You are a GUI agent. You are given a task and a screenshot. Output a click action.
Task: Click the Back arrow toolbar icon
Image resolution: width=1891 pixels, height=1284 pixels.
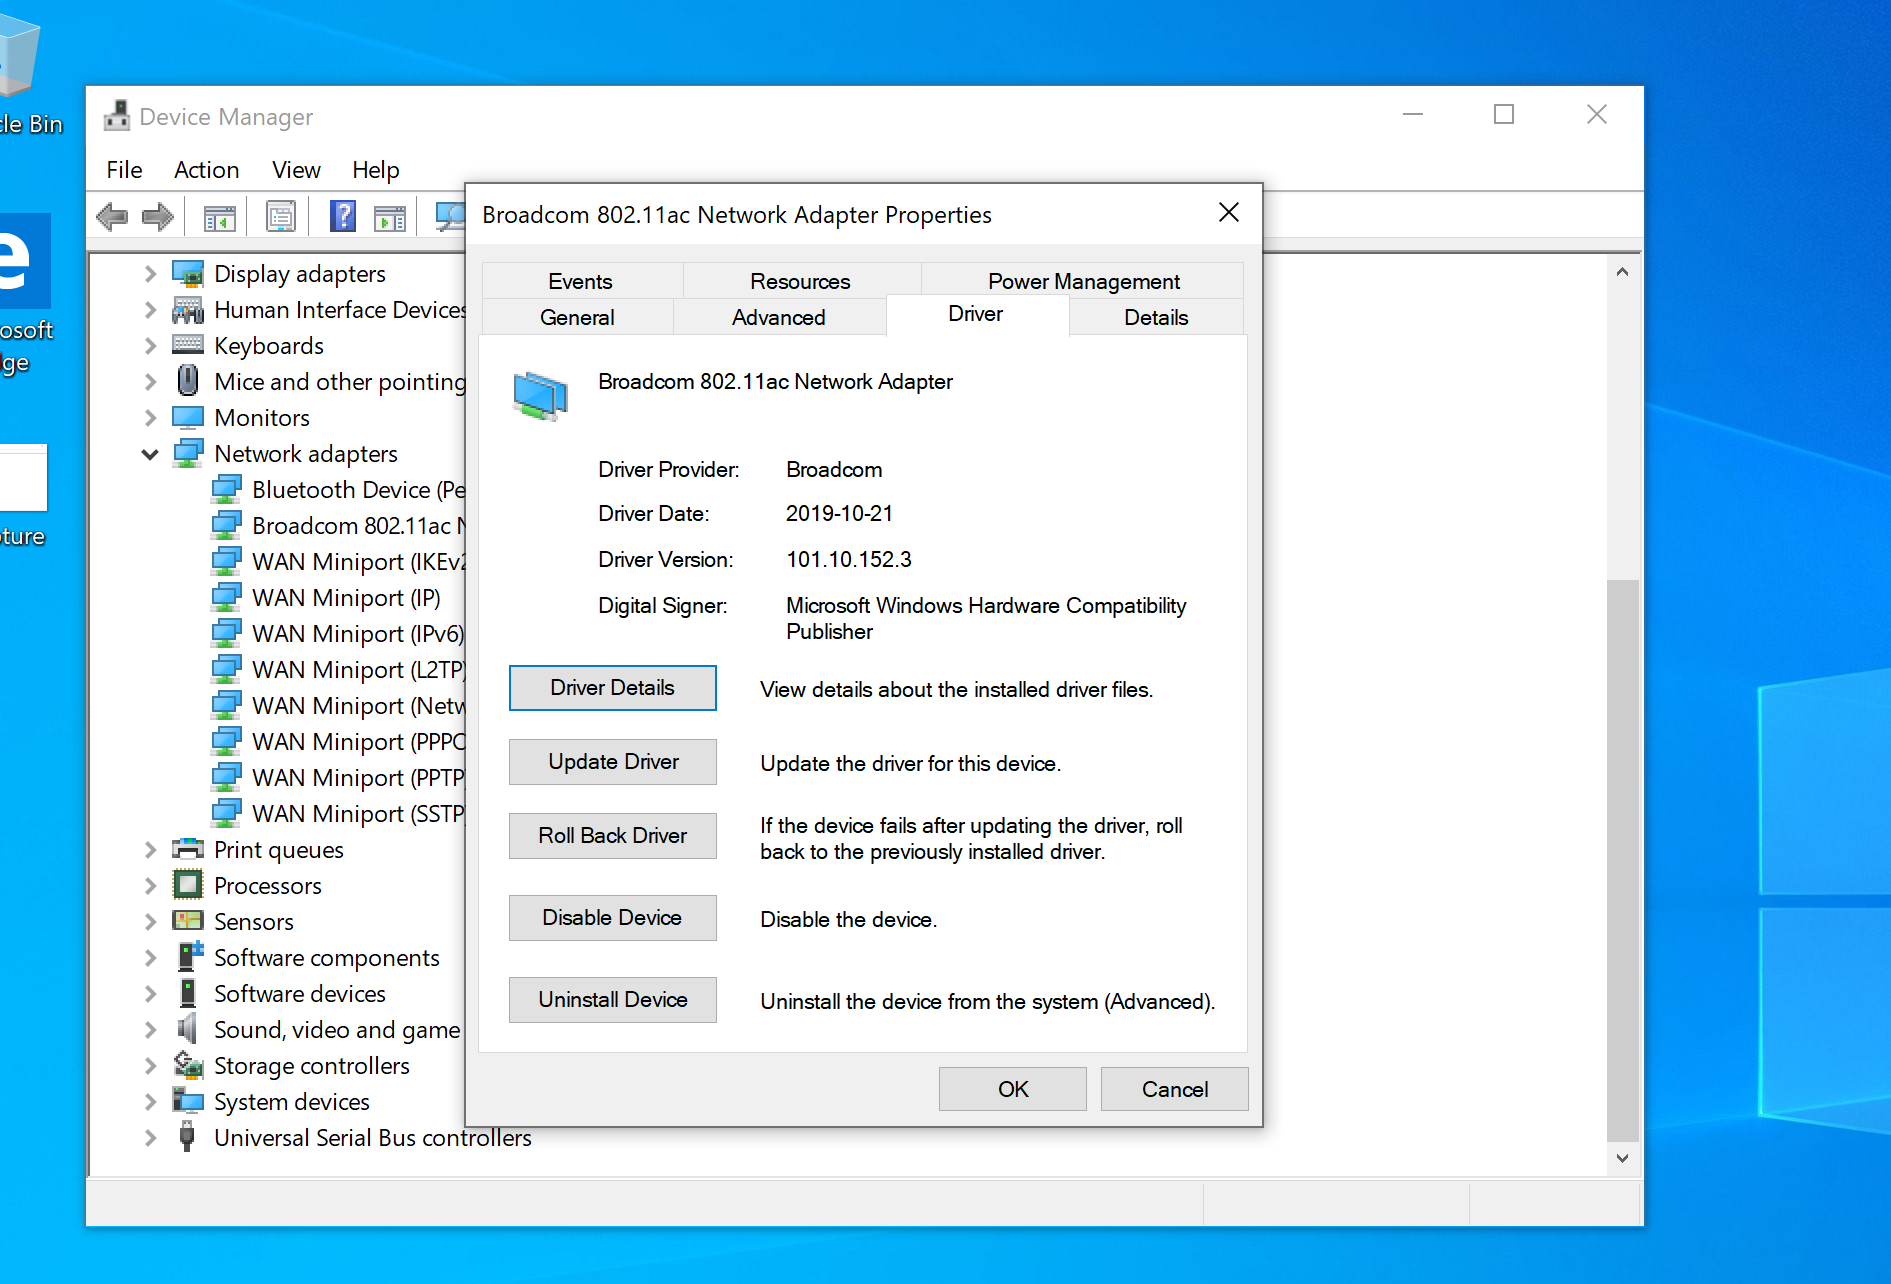(x=112, y=216)
